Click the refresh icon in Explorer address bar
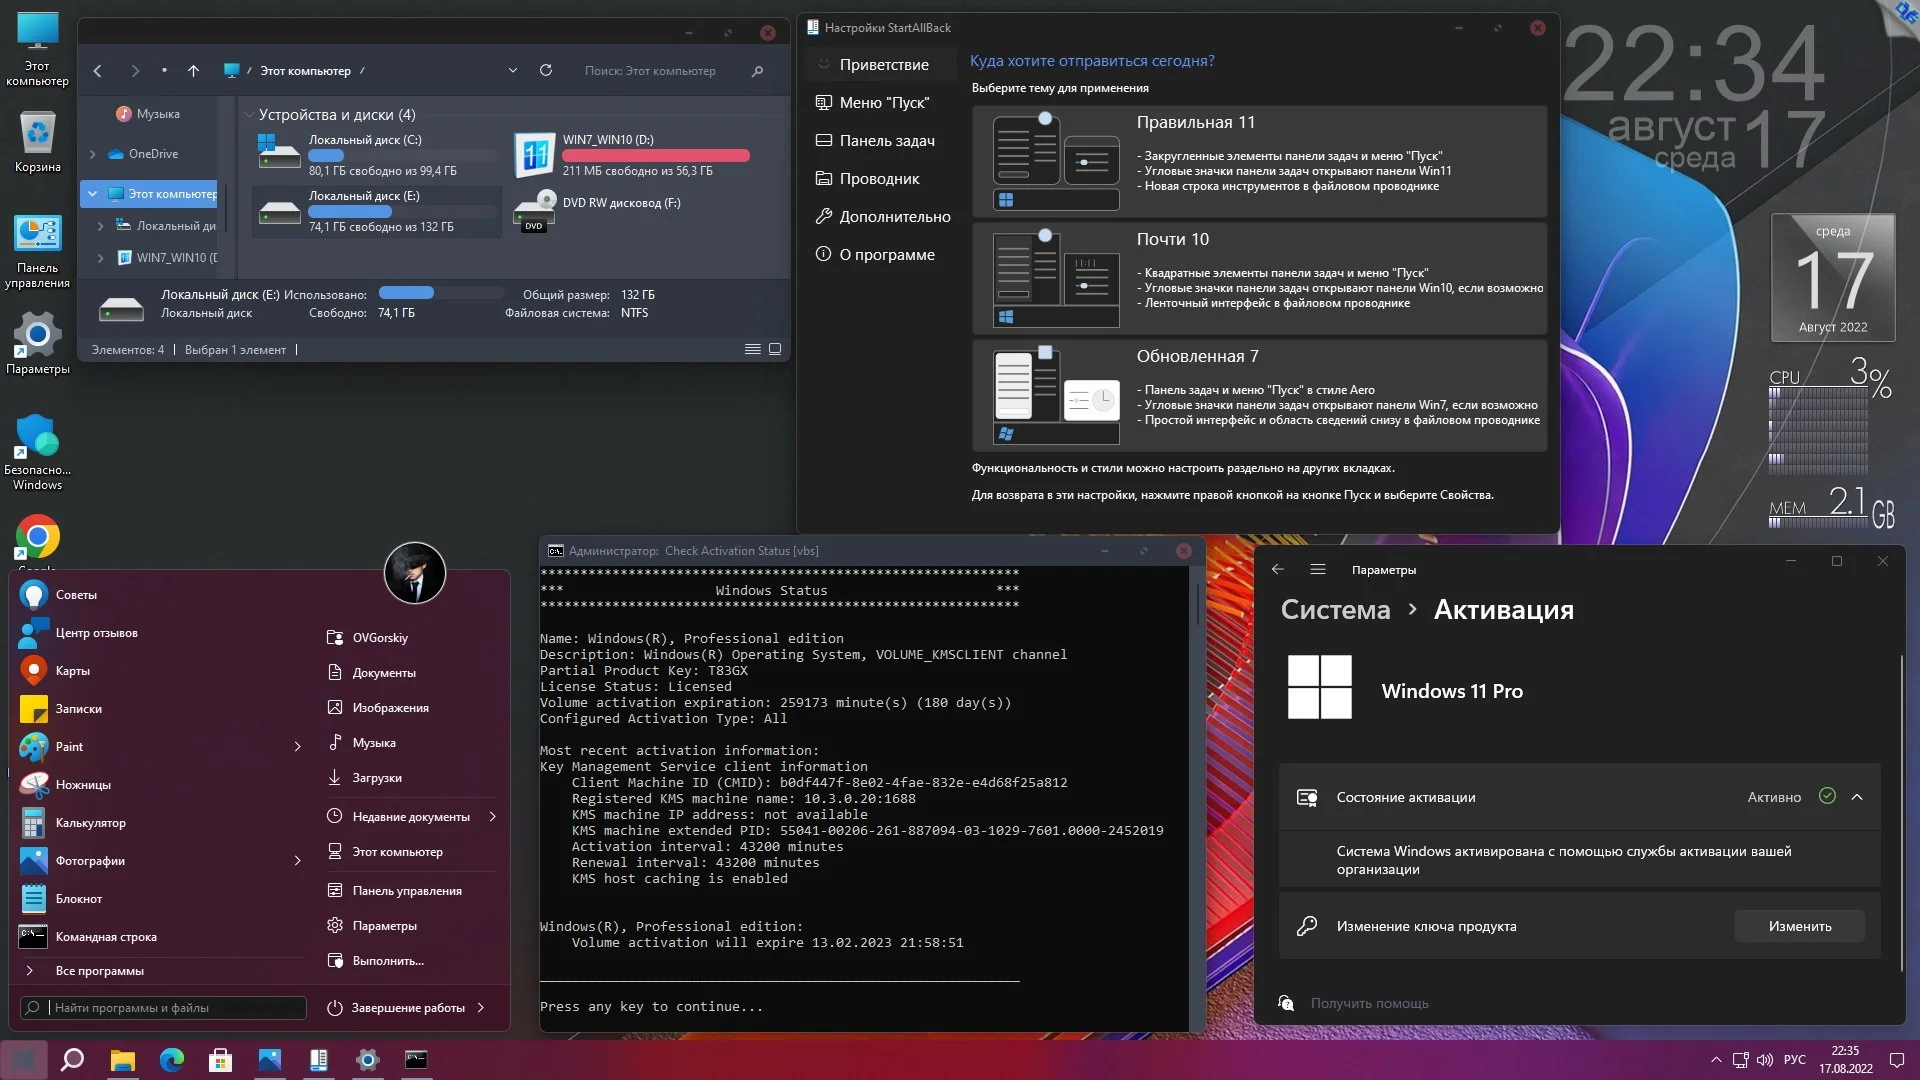This screenshot has height=1080, width=1920. click(x=546, y=70)
